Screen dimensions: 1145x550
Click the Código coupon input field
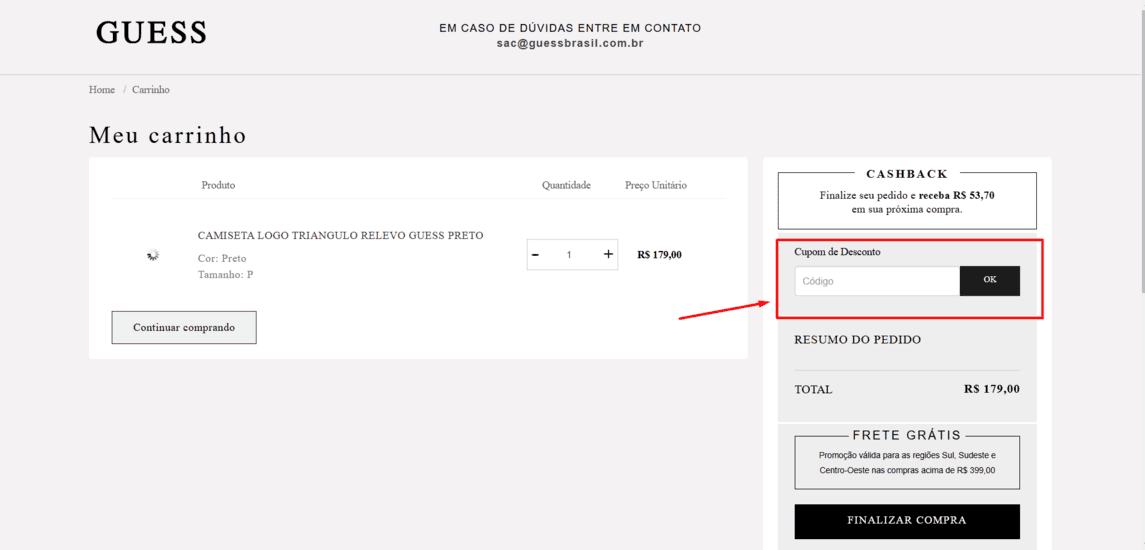click(877, 280)
